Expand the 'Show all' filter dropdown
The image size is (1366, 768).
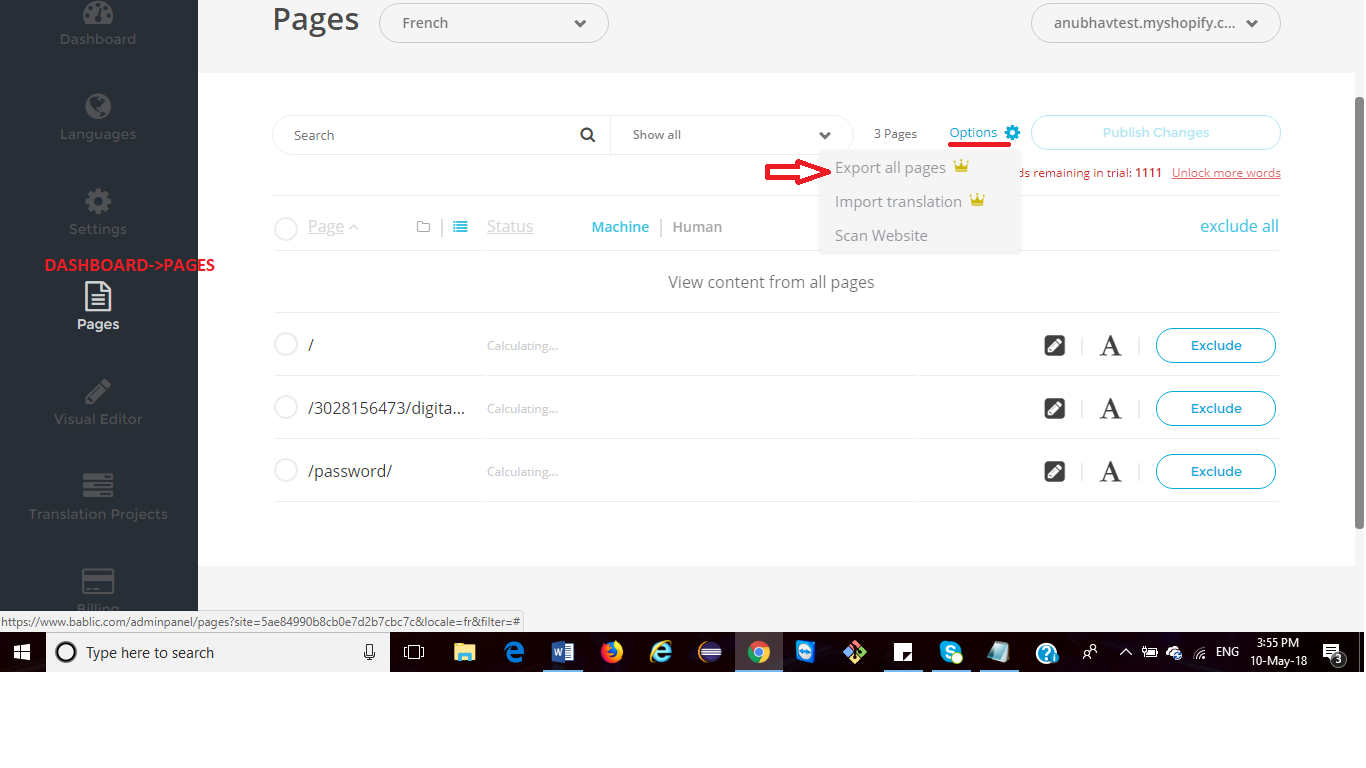click(732, 135)
